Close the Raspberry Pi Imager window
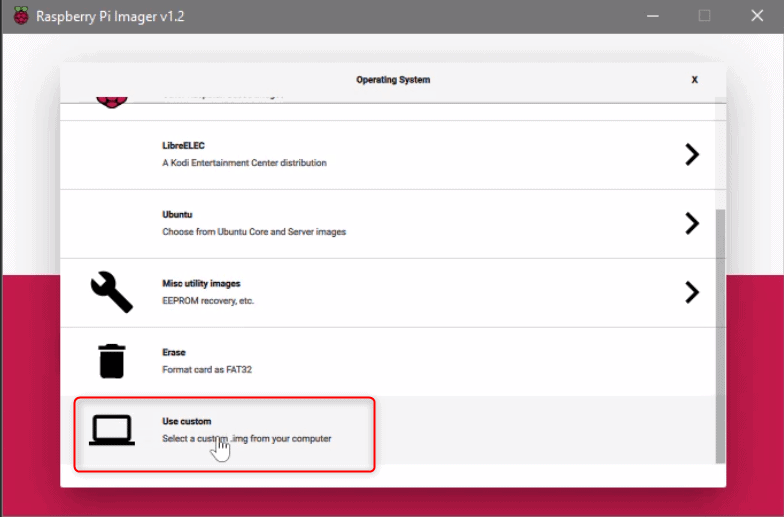Screen dimensions: 784x517 (x=757, y=16)
